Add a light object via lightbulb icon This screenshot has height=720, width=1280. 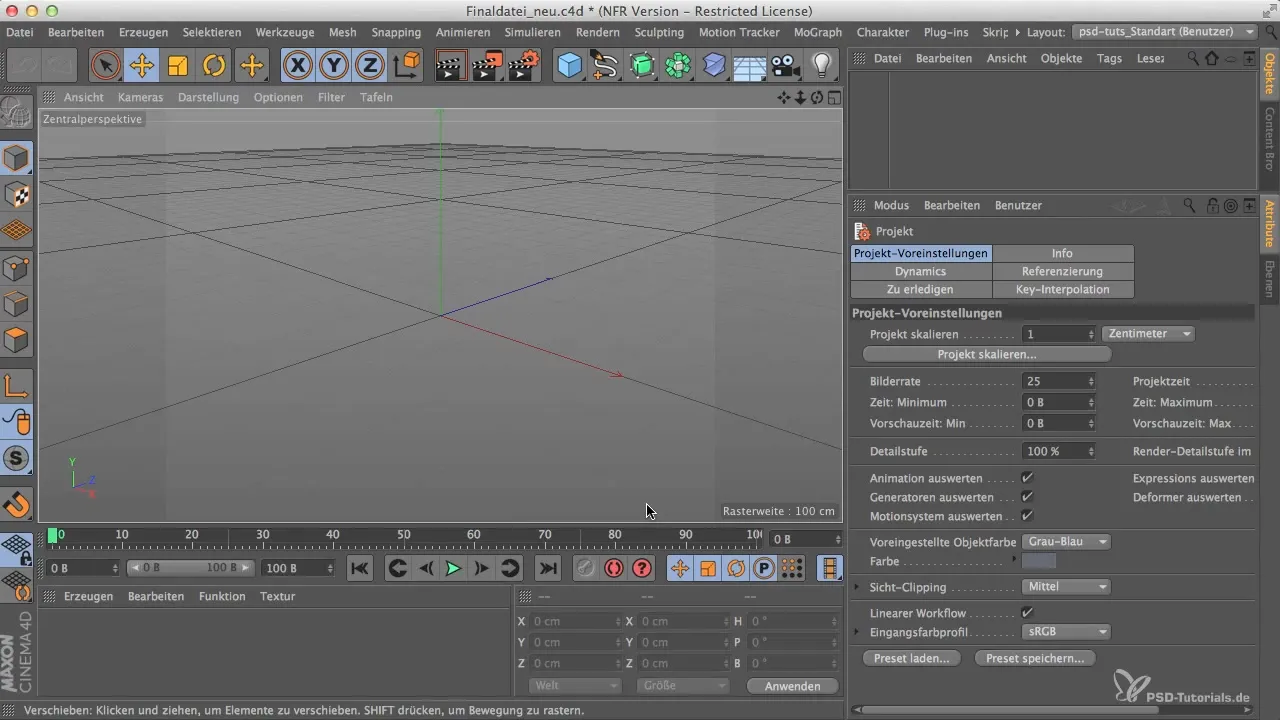[x=821, y=66]
